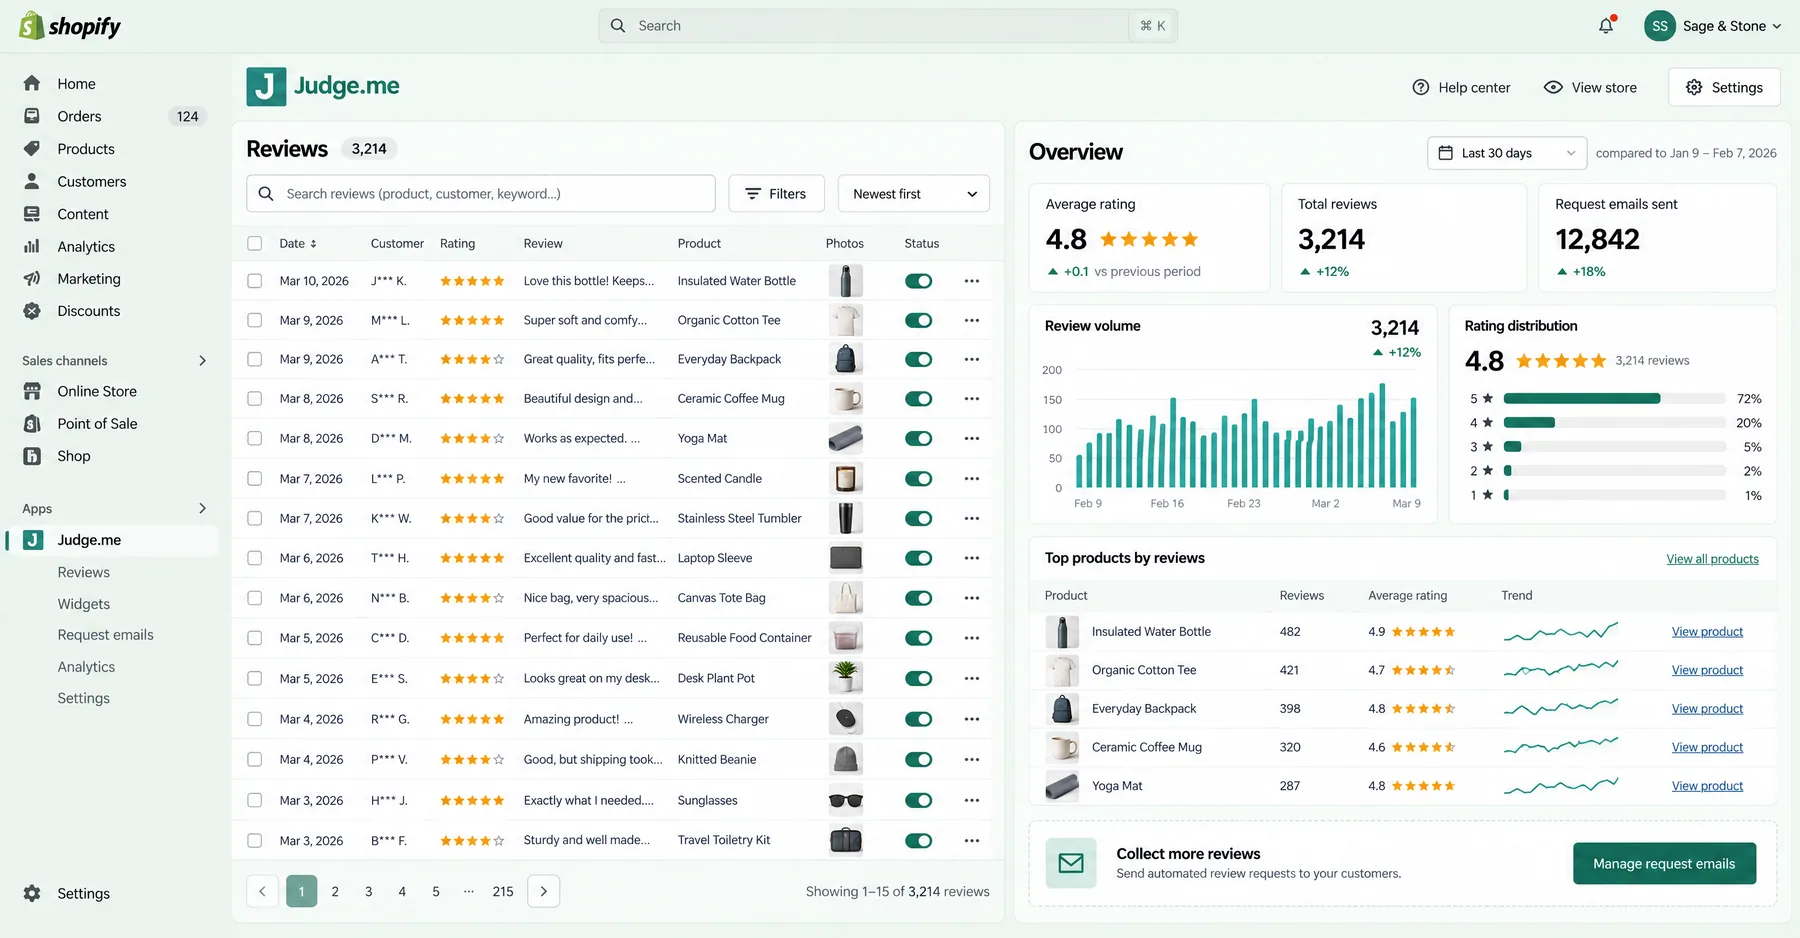
Task: Open Widgets under Judge.me
Action: (84, 604)
